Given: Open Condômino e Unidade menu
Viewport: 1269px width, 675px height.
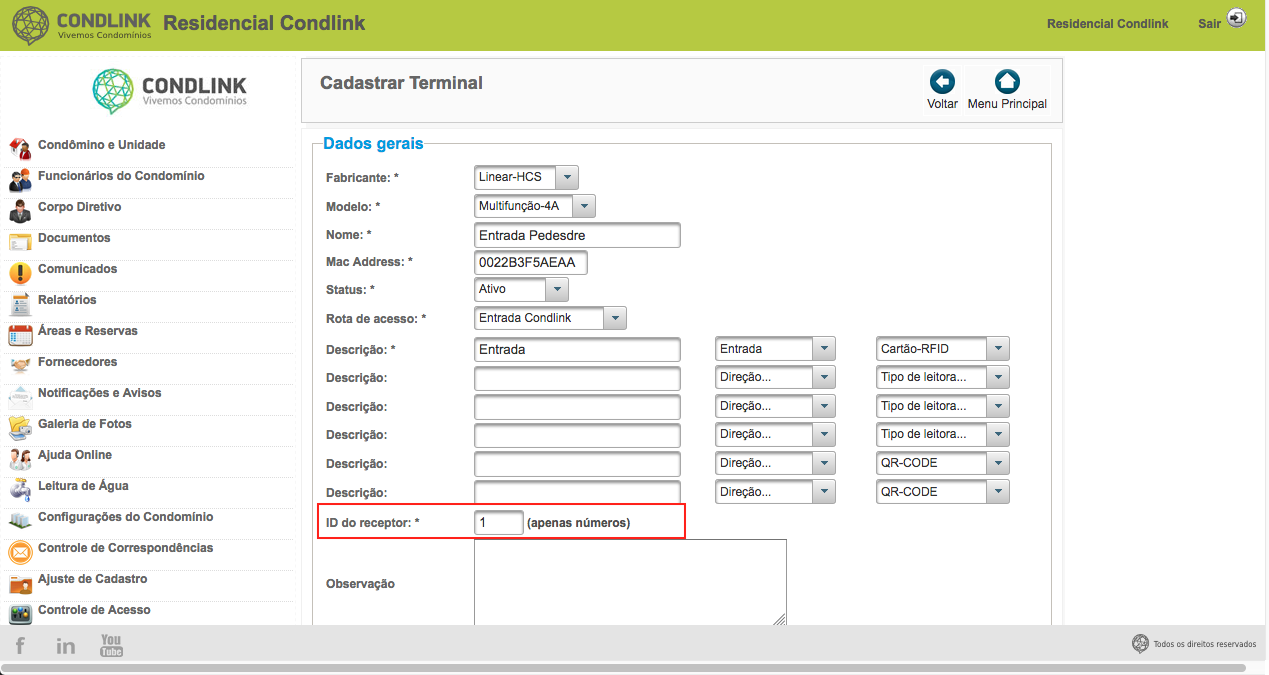Looking at the screenshot, I should 101,145.
